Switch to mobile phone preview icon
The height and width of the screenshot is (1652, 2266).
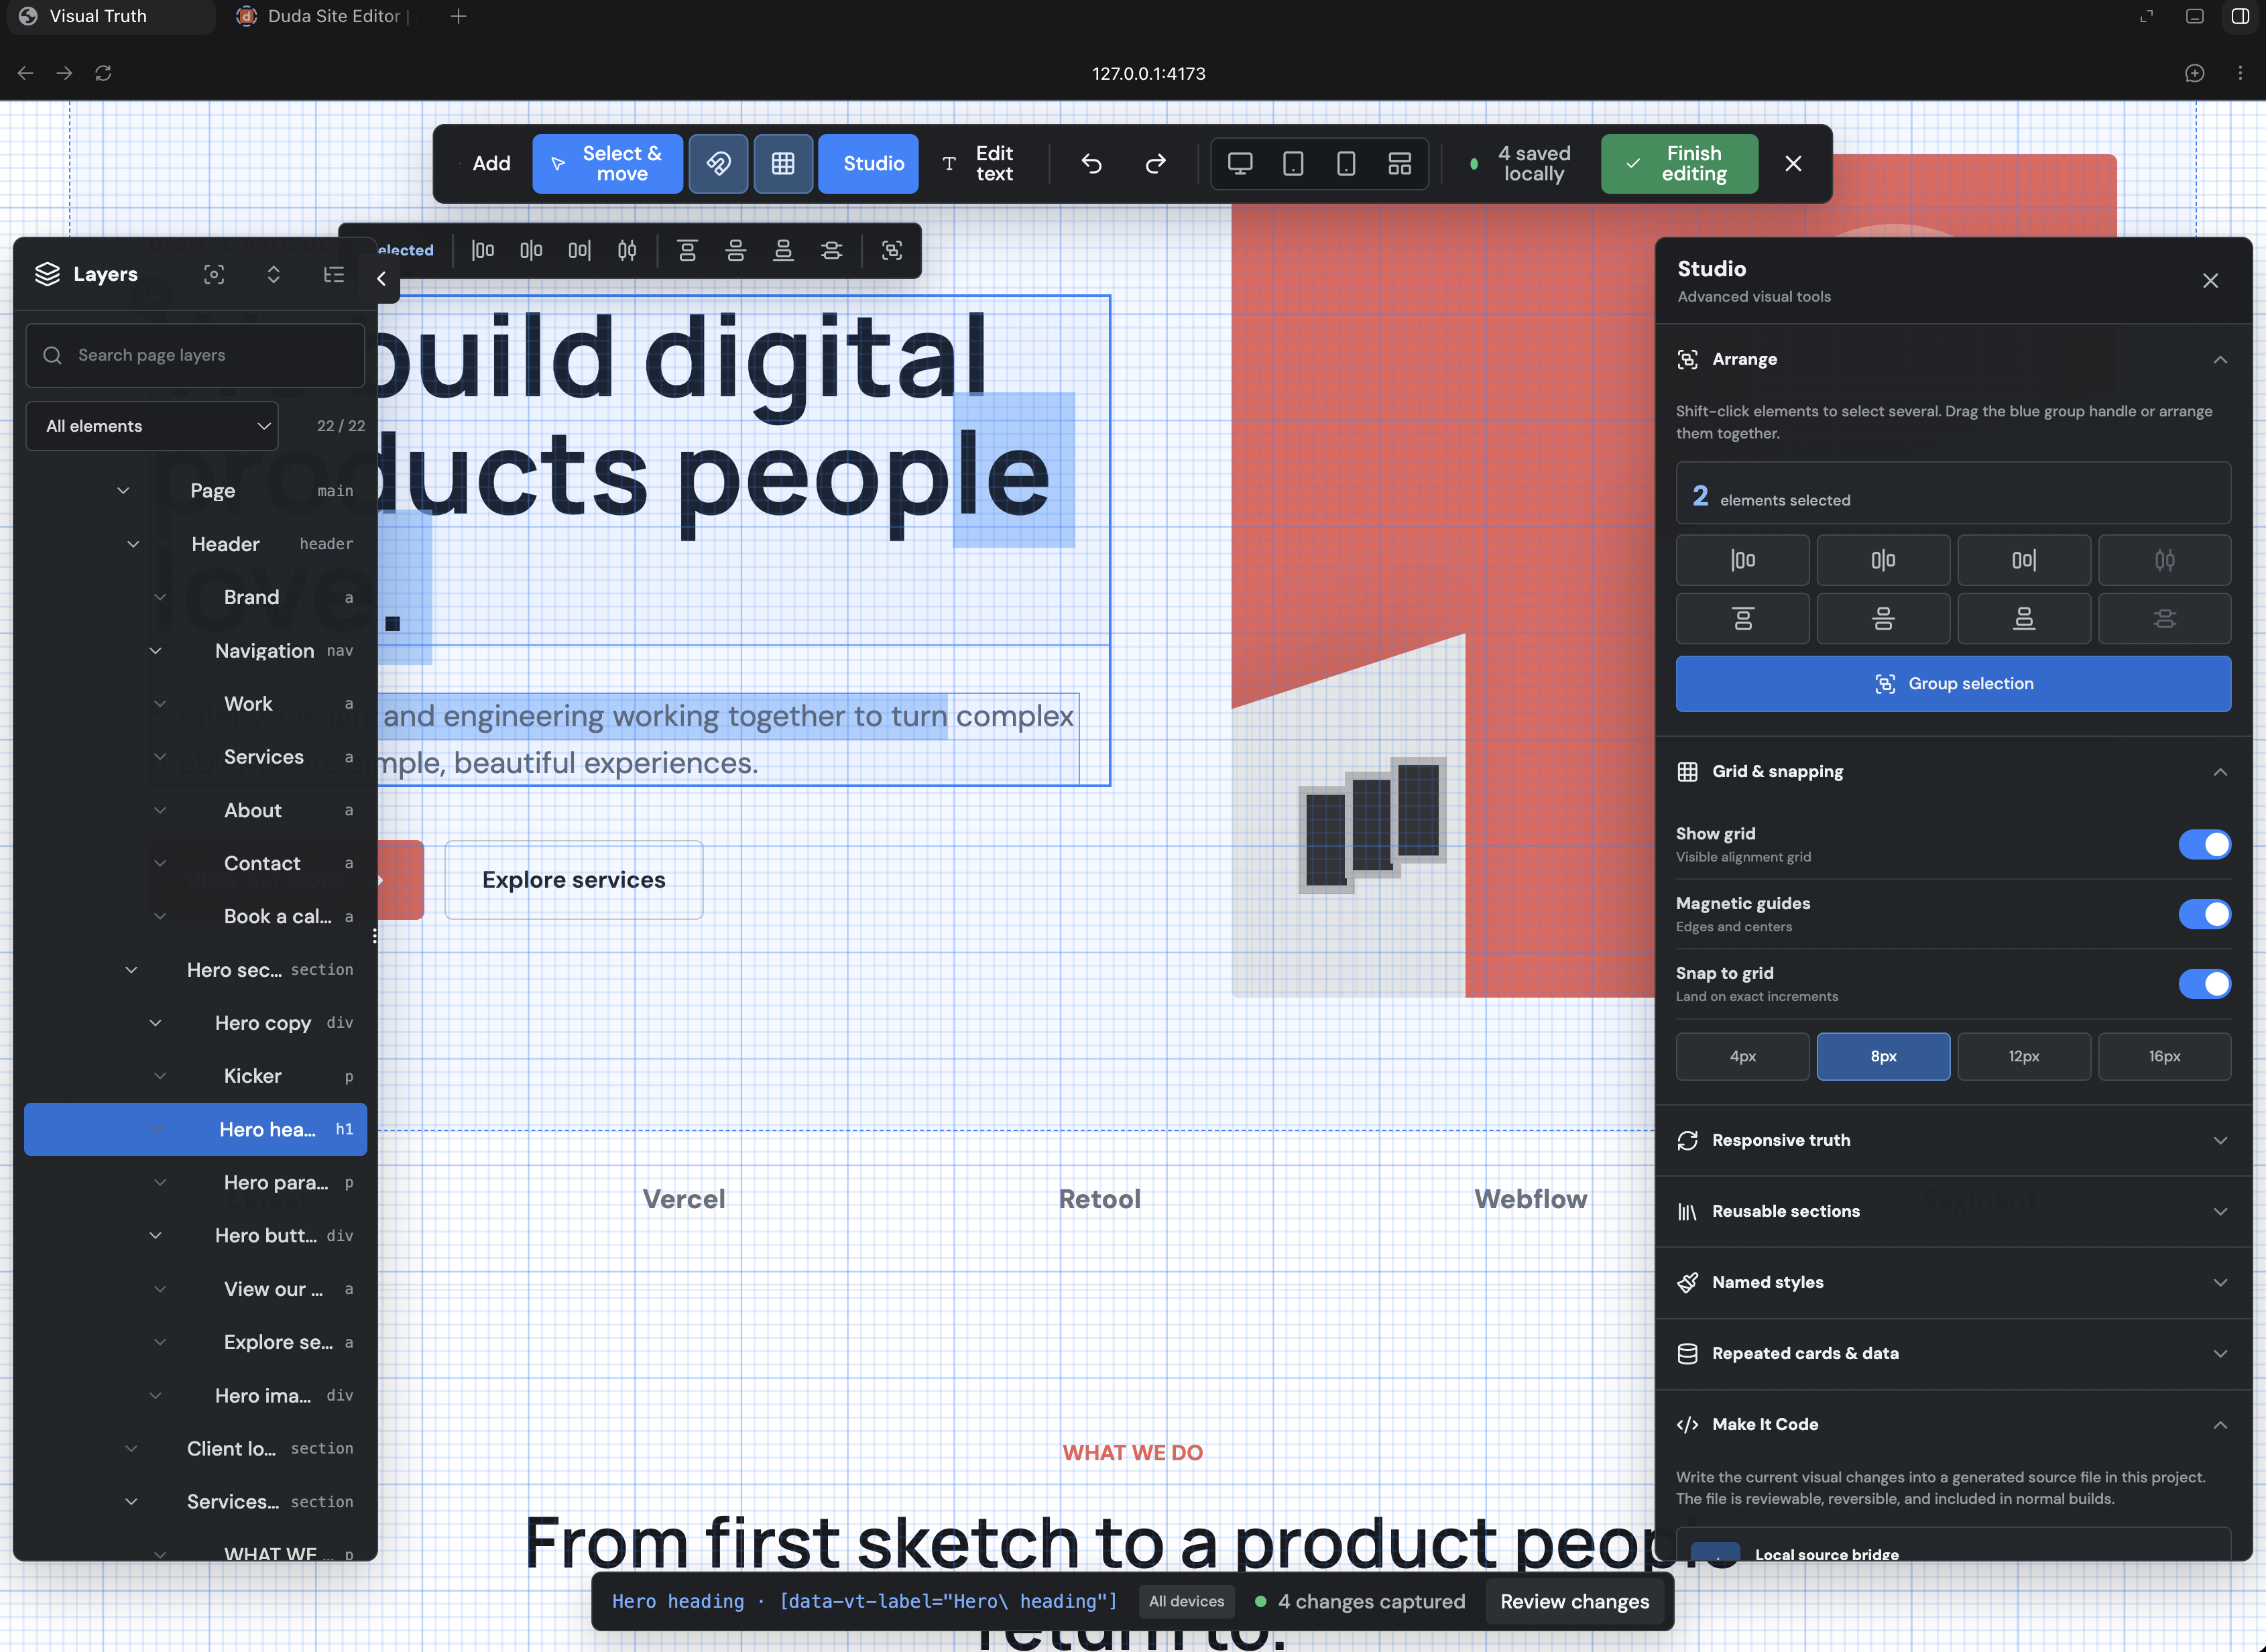(x=1346, y=163)
